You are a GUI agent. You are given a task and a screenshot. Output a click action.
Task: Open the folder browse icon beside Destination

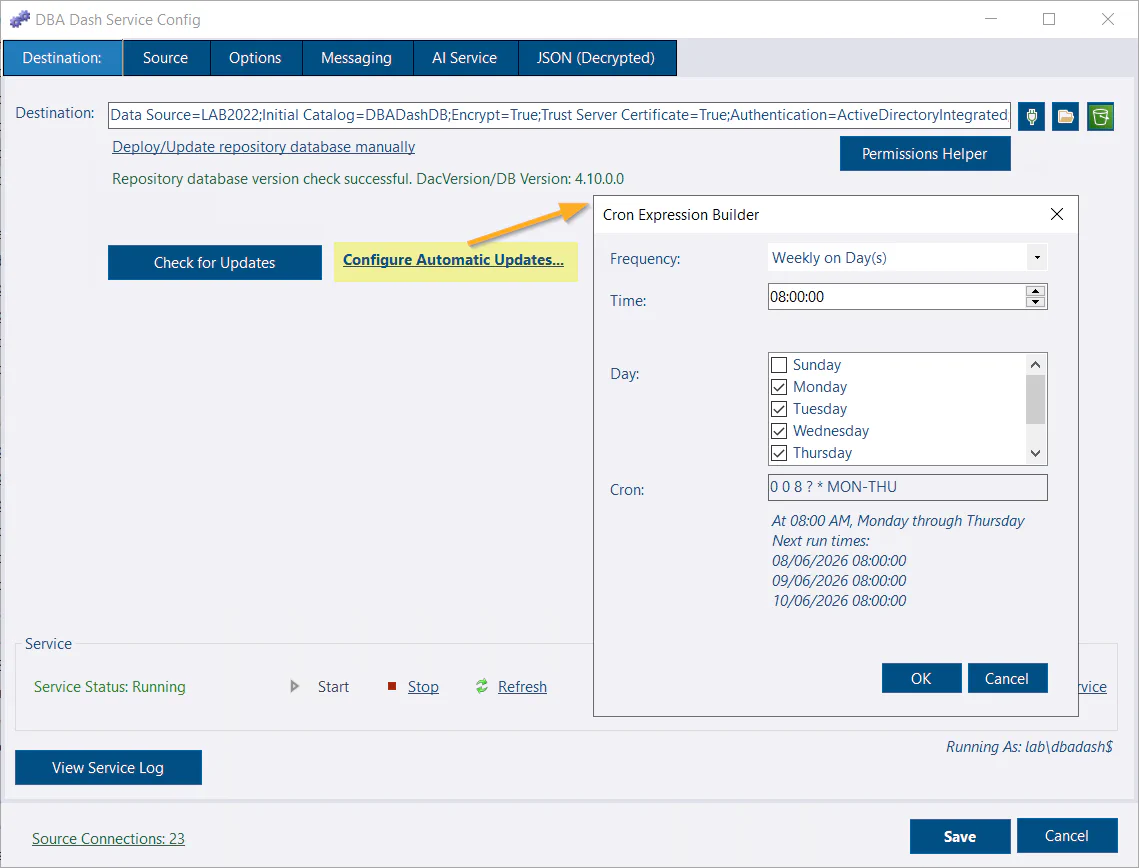coord(1066,116)
